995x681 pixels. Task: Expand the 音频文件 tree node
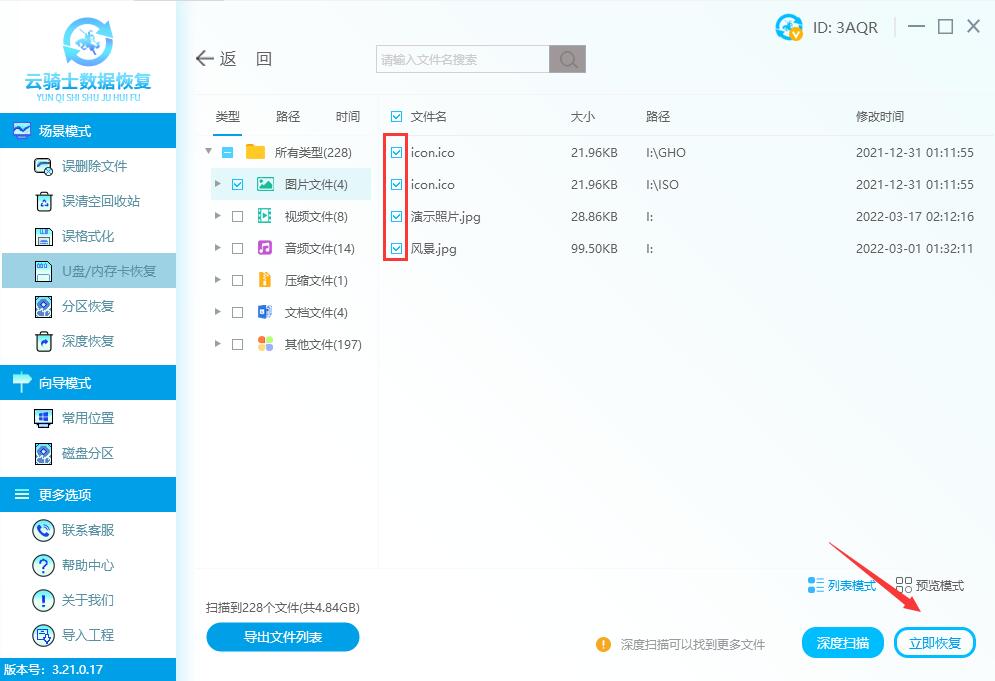(218, 248)
